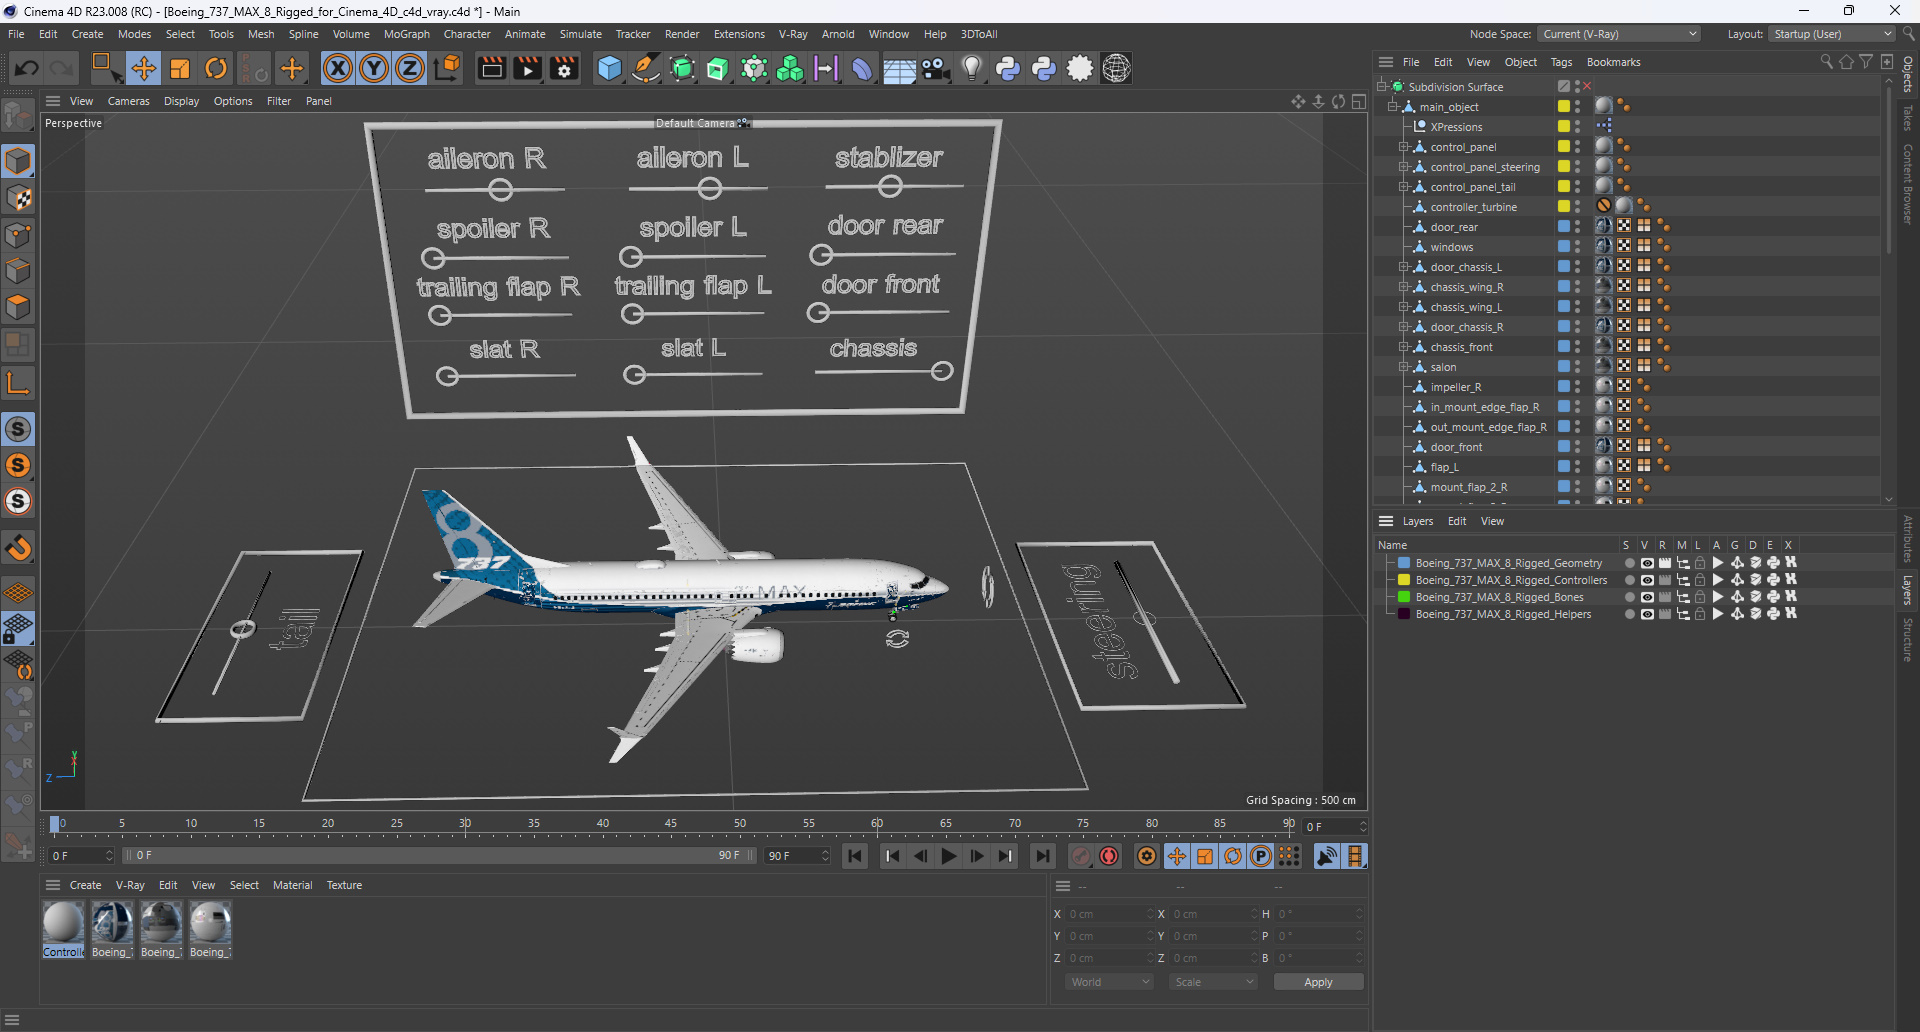Select the Rotate tool
This screenshot has width=1920, height=1032.
[216, 68]
